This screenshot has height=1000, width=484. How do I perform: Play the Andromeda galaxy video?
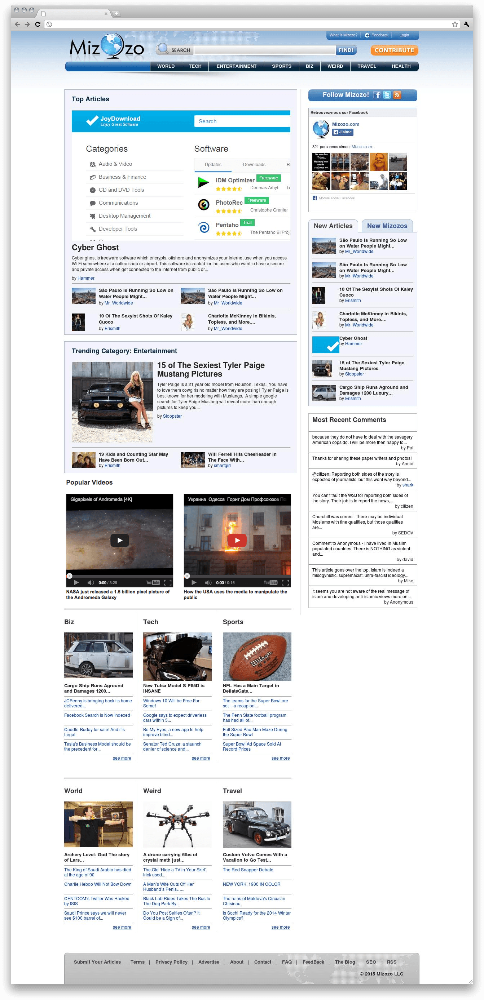click(x=119, y=540)
